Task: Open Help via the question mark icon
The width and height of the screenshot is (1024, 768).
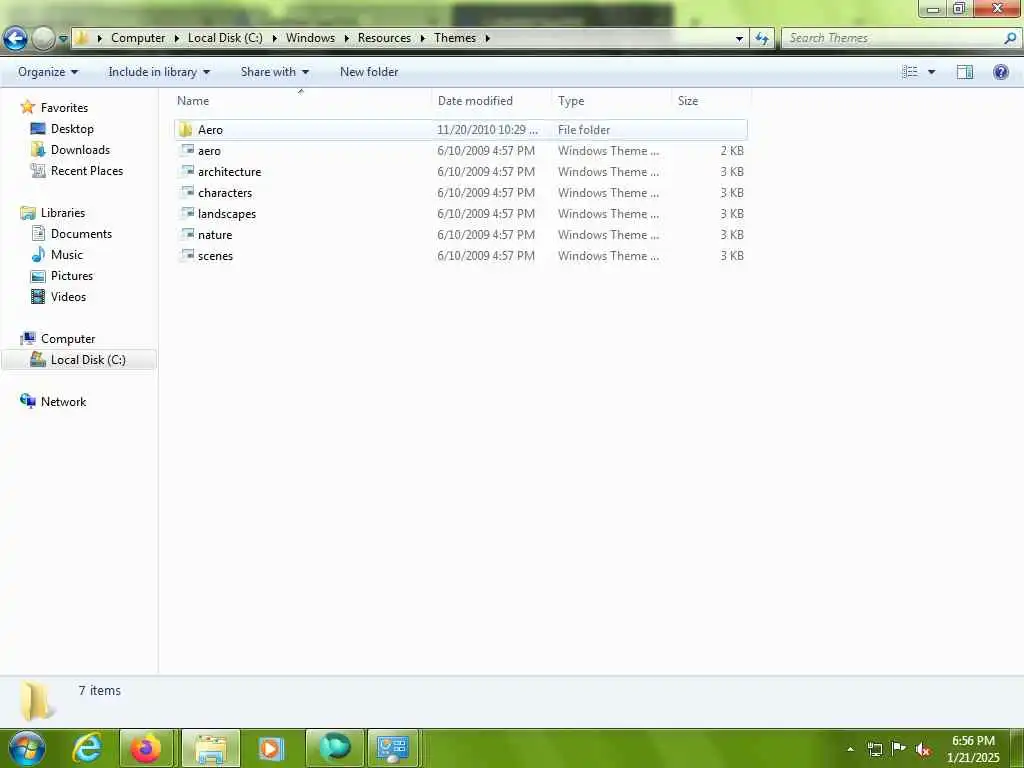Action: (x=1000, y=72)
